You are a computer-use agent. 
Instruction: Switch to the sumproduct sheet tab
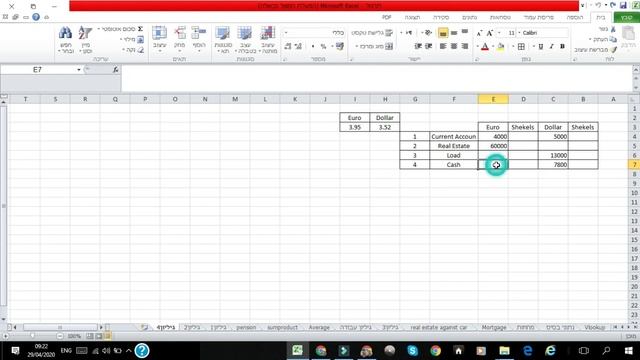pos(282,327)
